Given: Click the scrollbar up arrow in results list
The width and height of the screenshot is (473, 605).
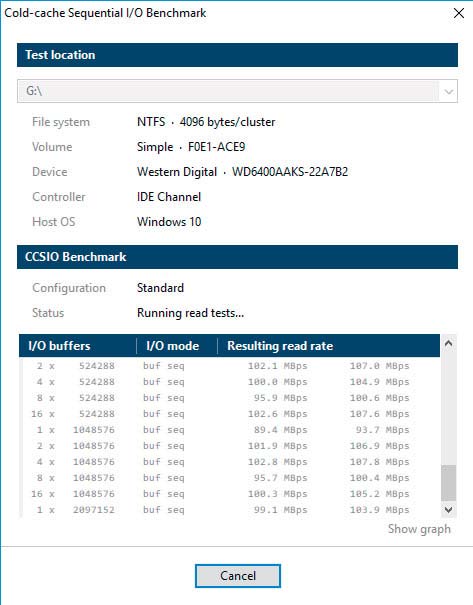Looking at the screenshot, I should click(448, 343).
